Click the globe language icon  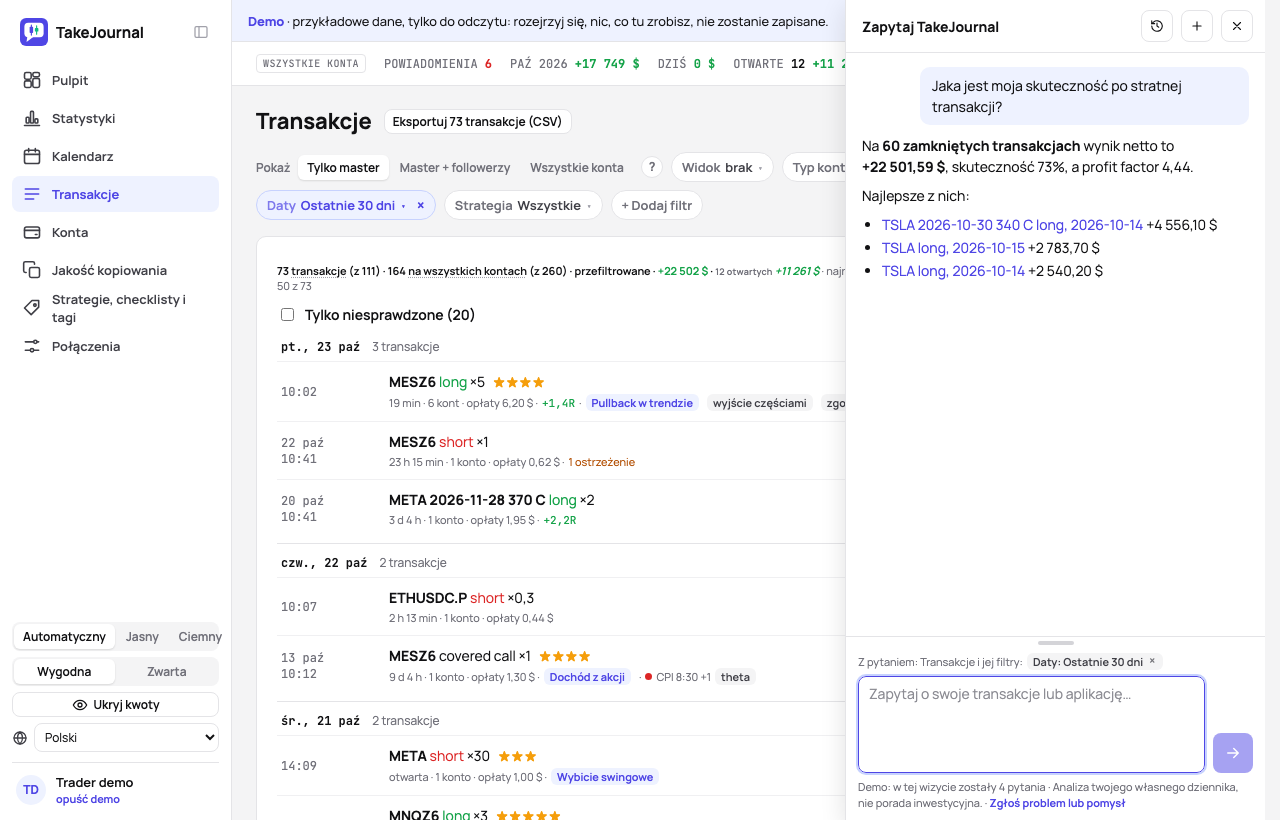(20, 738)
